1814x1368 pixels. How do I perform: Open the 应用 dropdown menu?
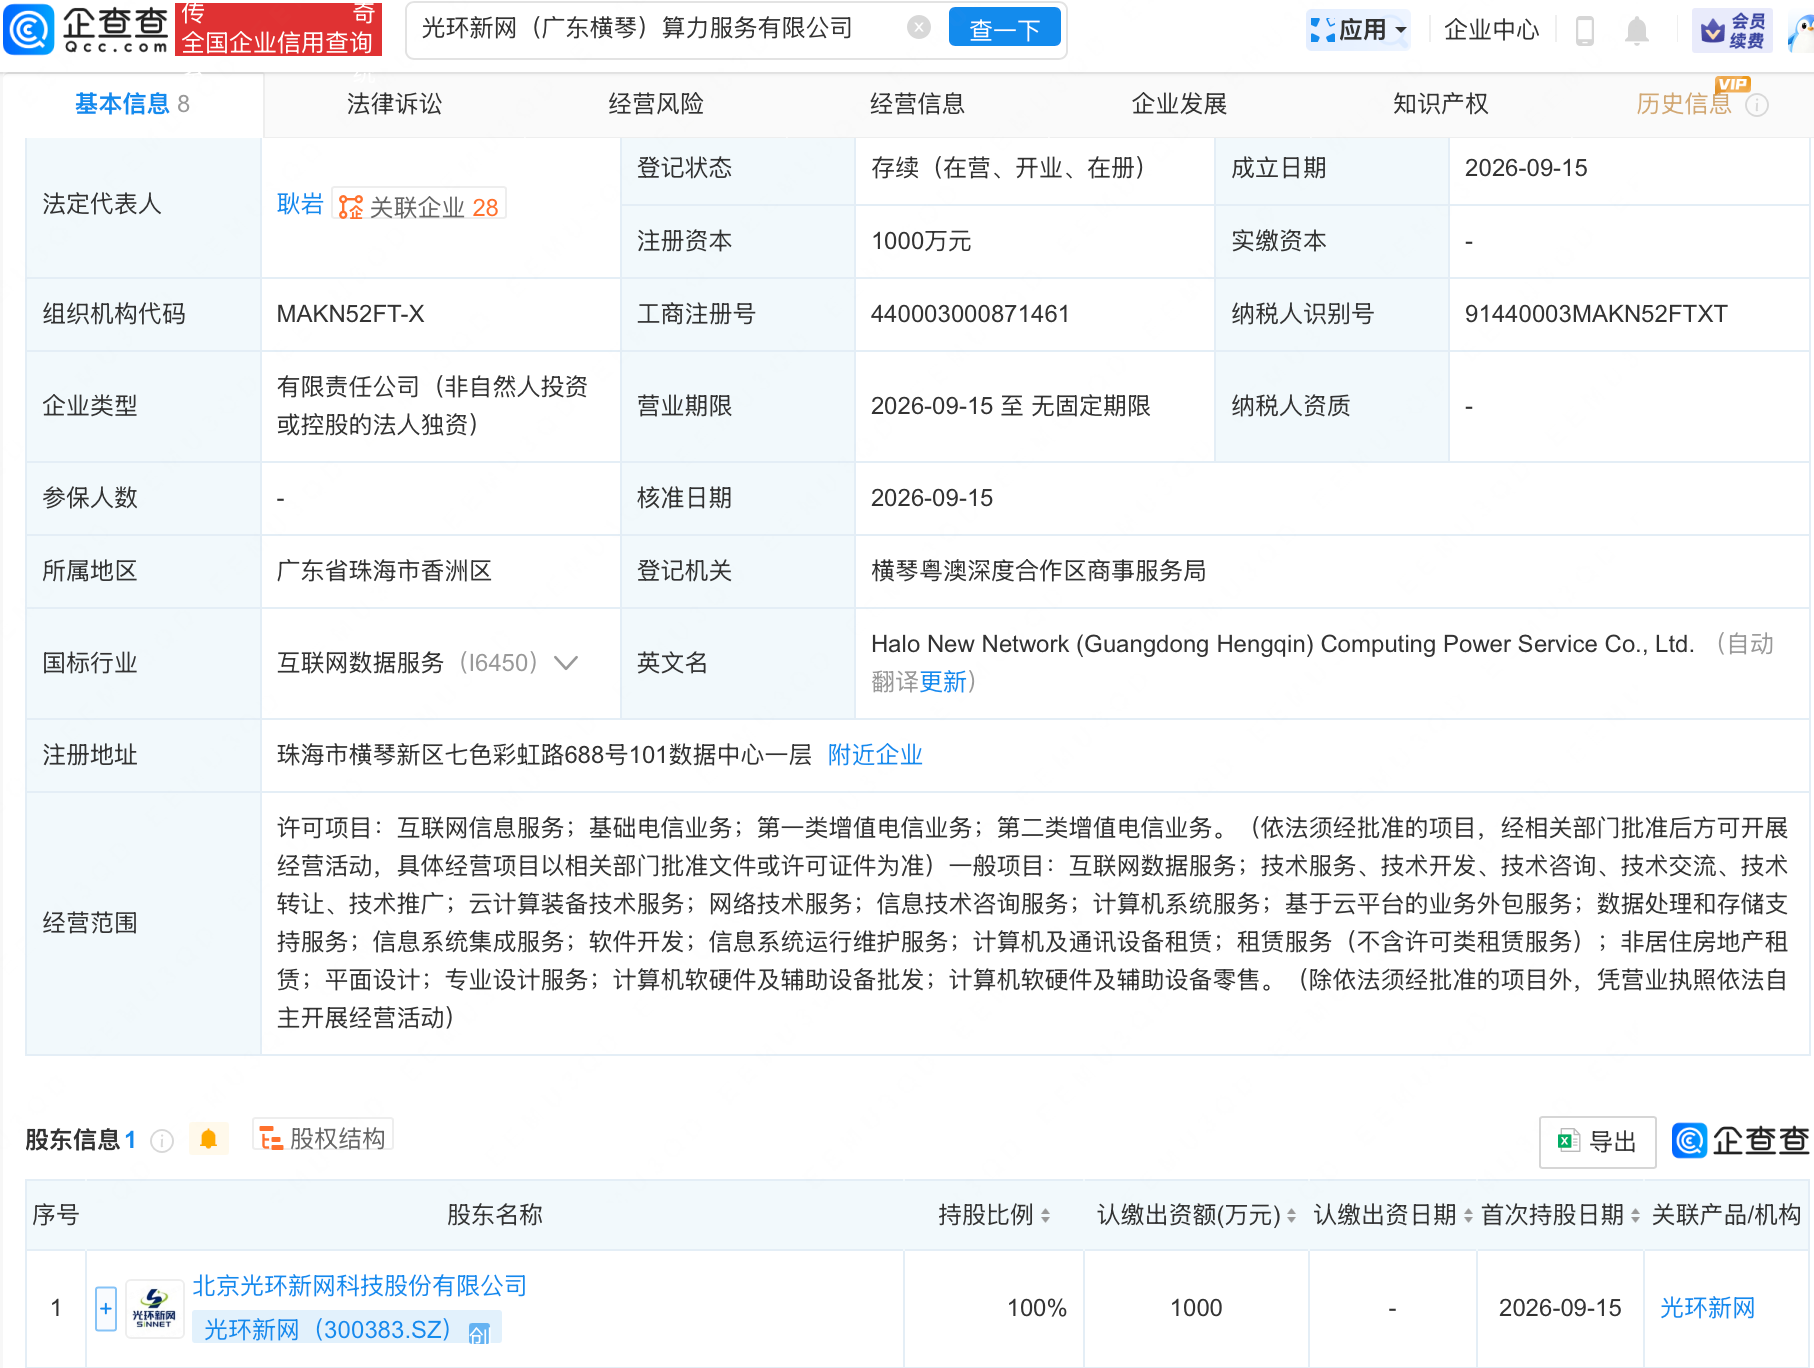[1358, 30]
